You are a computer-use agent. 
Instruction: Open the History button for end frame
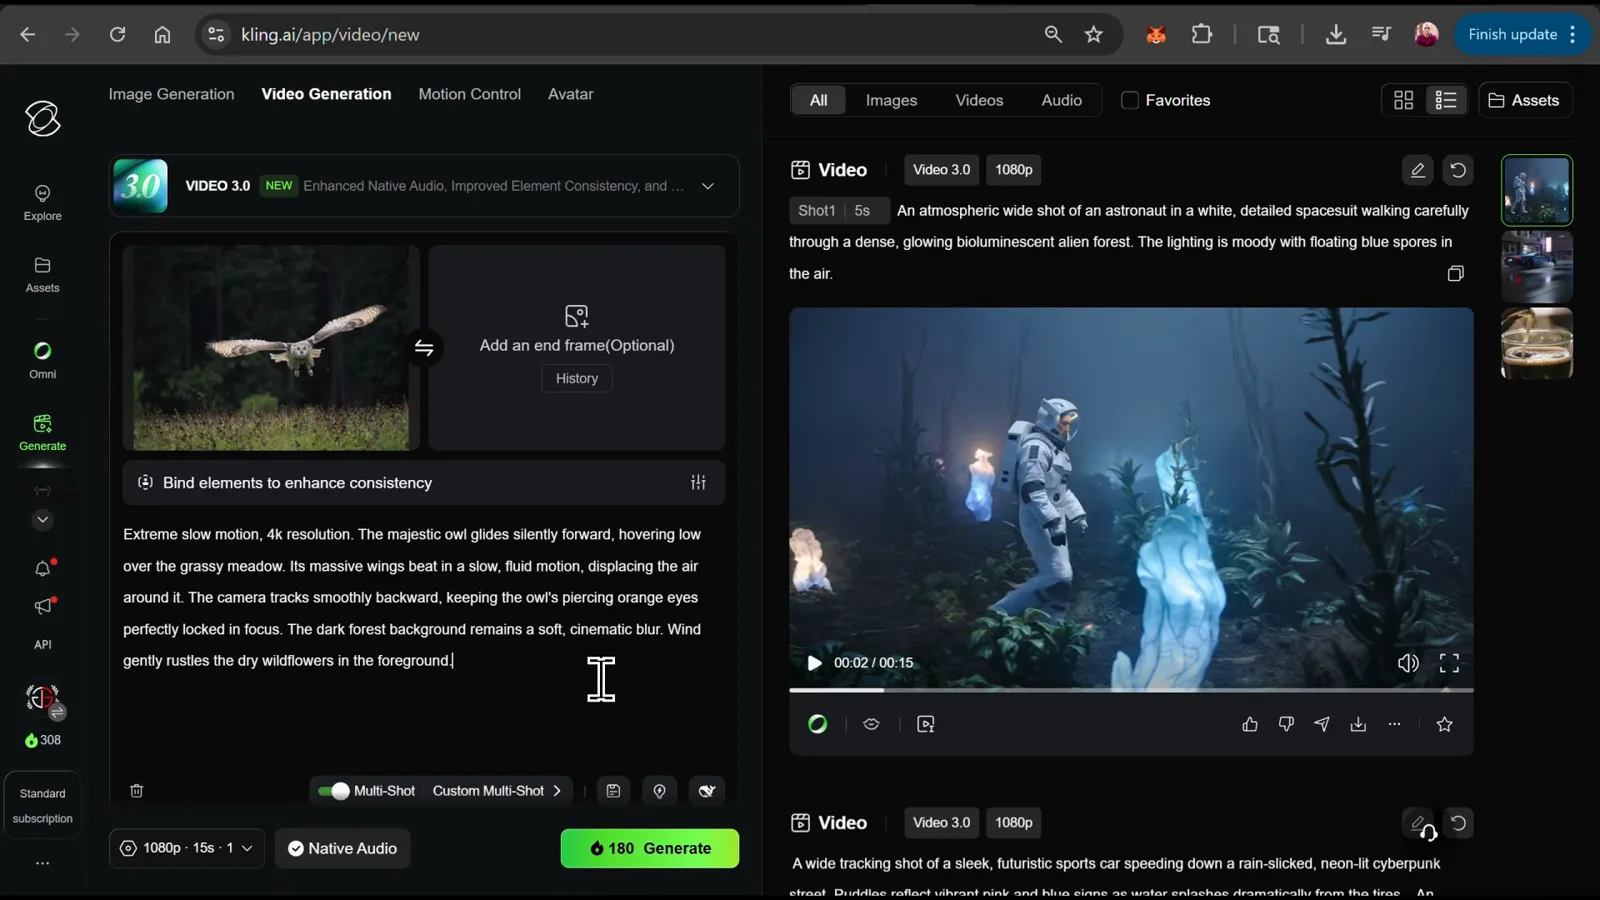(577, 378)
